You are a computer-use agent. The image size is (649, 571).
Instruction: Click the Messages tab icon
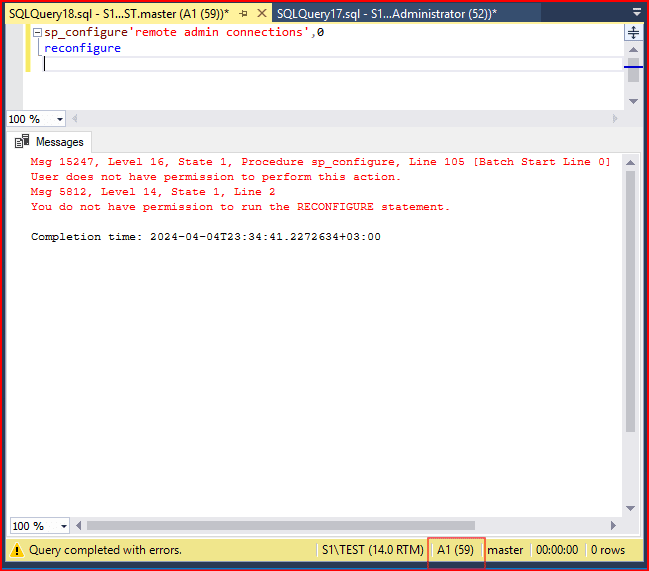point(22,142)
